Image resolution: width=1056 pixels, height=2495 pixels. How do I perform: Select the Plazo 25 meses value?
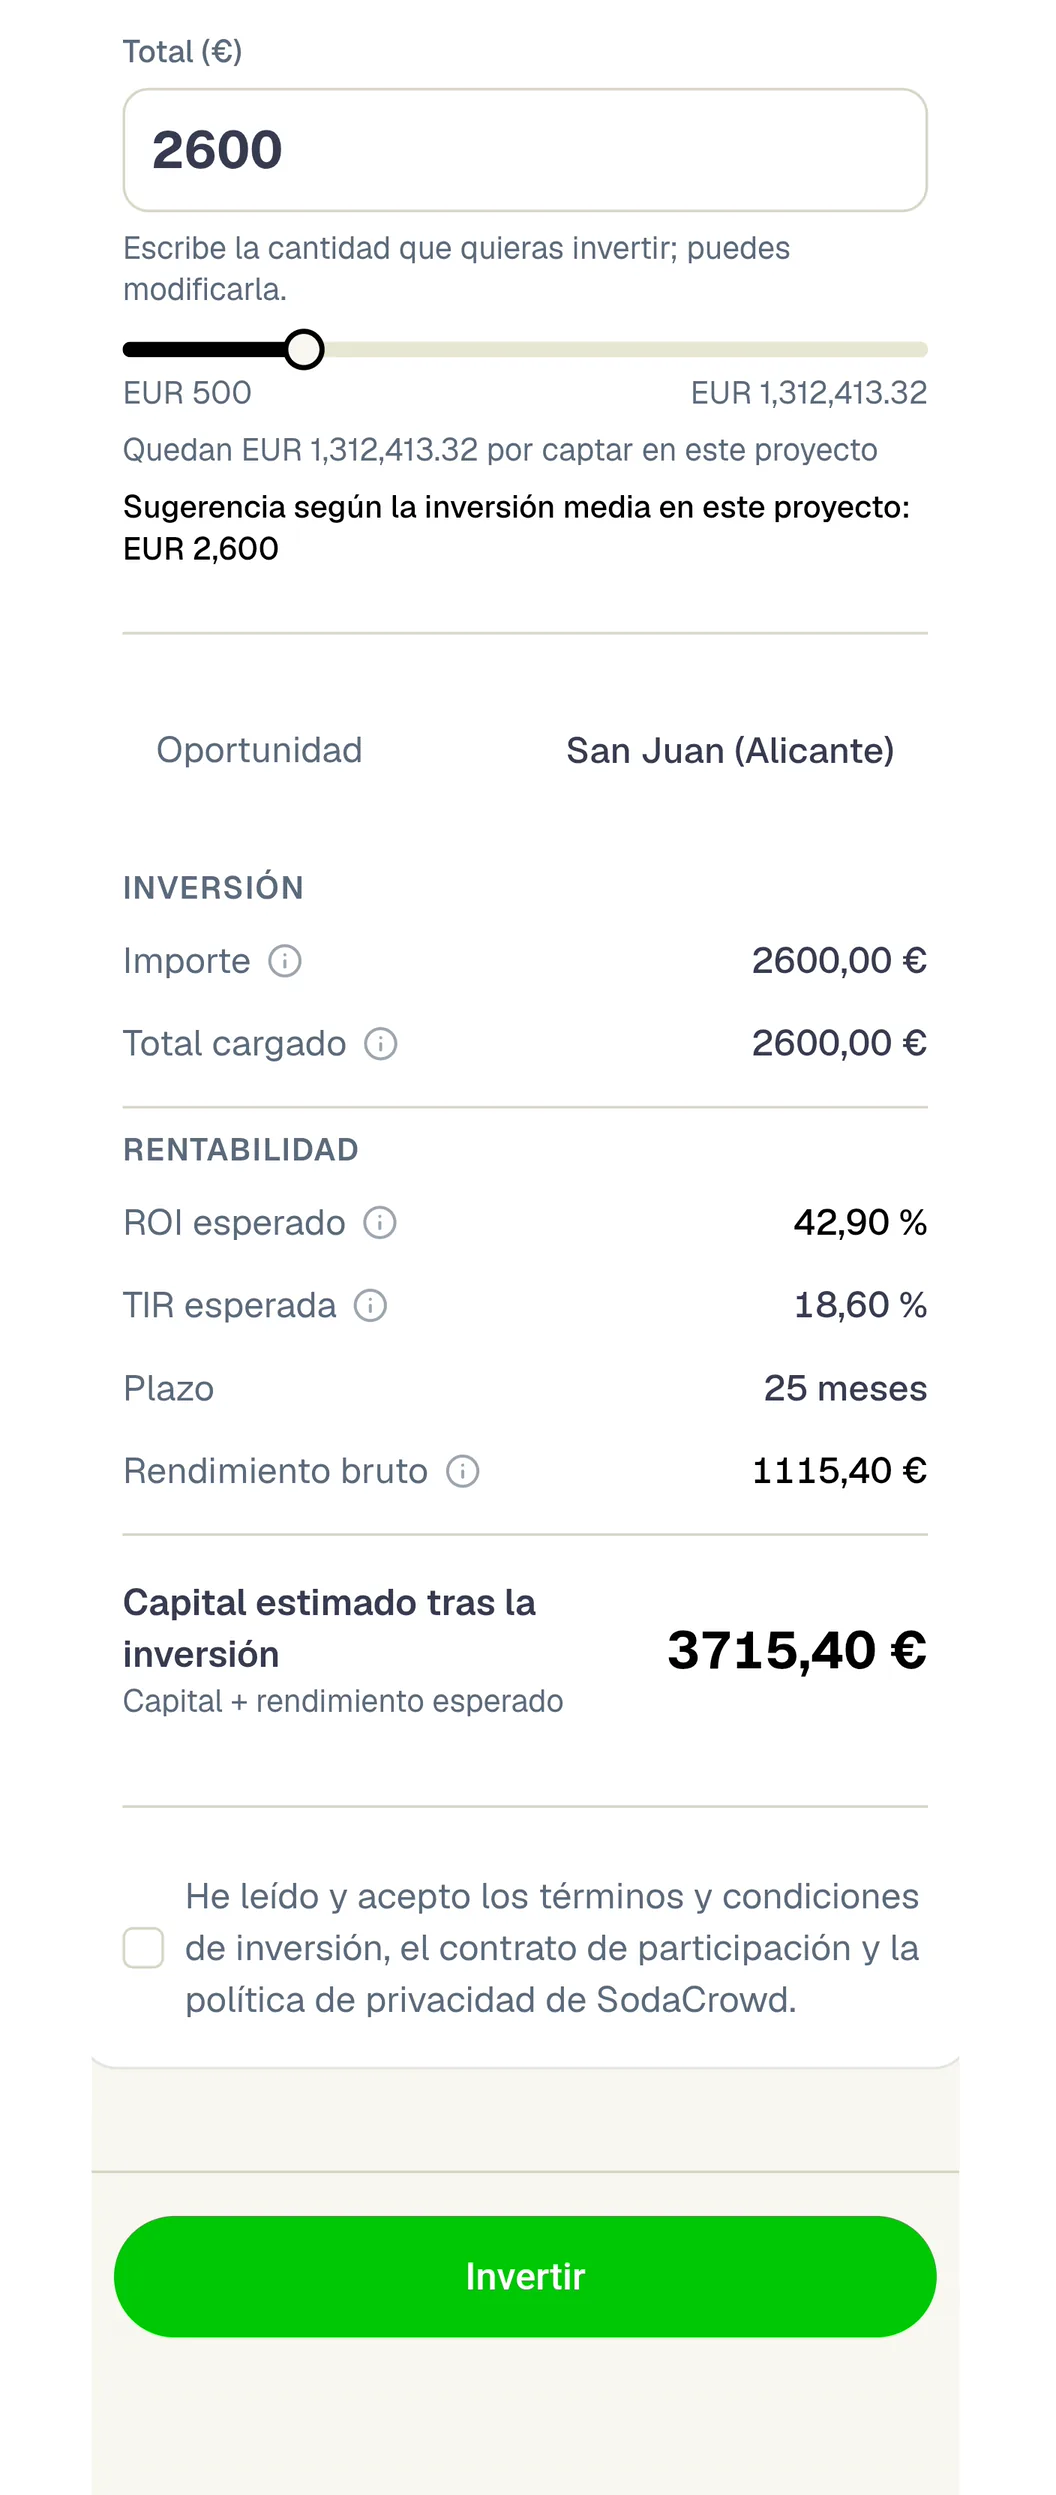point(845,1388)
